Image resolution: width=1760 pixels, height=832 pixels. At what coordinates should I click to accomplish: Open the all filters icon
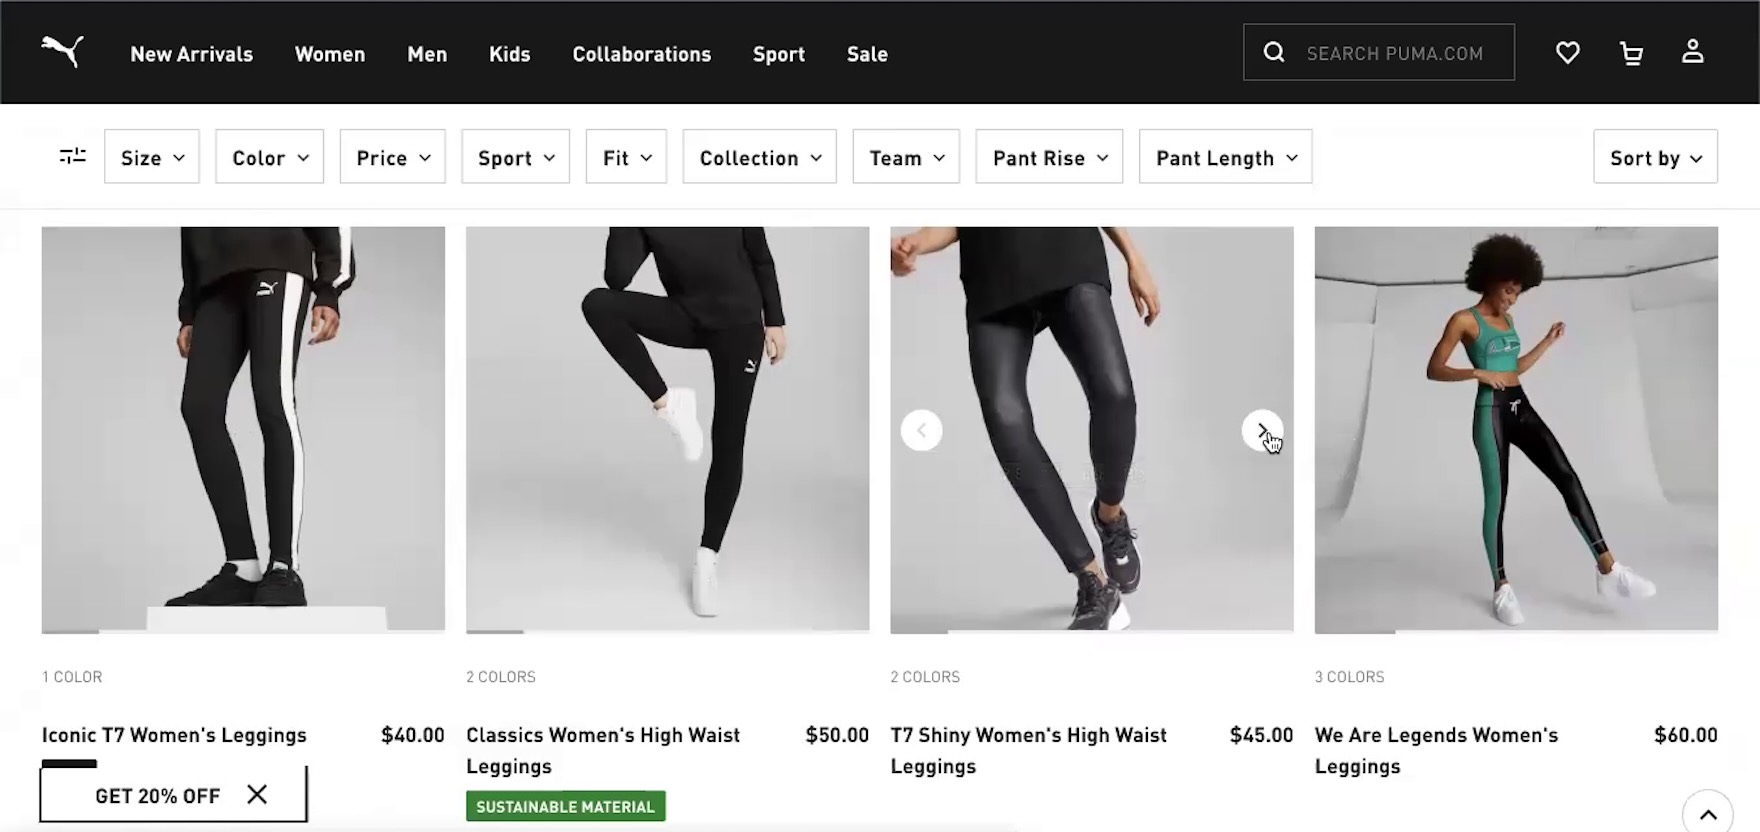coord(73,156)
